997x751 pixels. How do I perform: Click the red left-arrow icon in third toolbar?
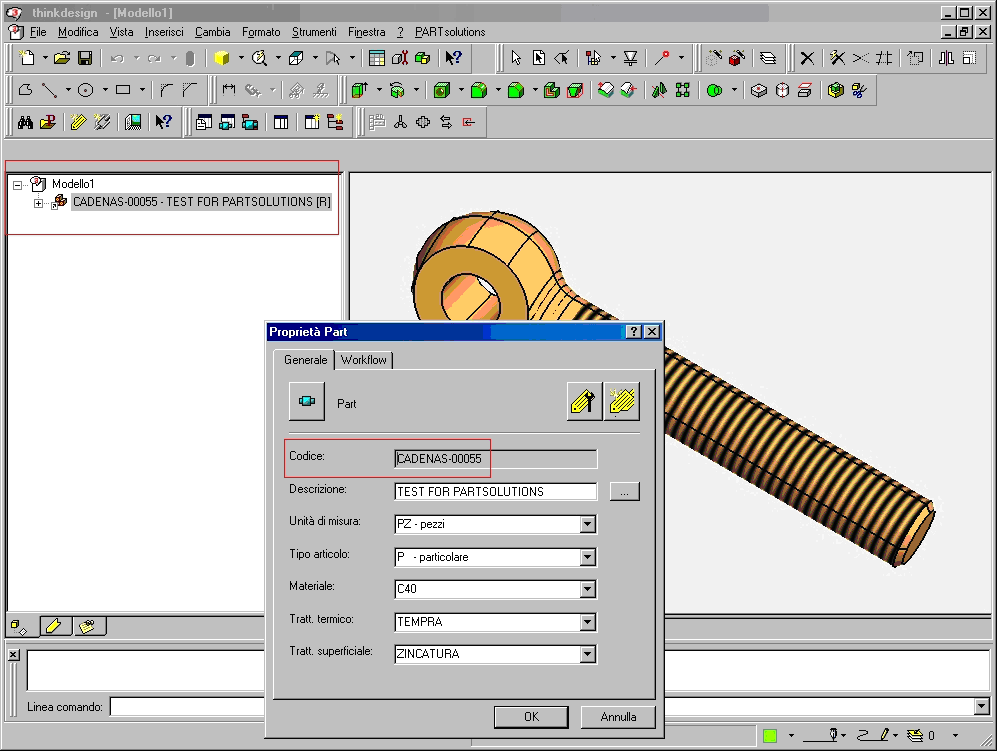click(x=469, y=122)
